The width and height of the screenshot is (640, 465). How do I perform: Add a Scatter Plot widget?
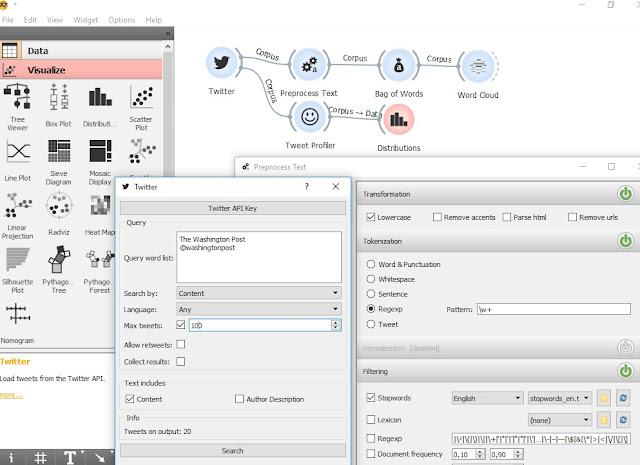(141, 108)
